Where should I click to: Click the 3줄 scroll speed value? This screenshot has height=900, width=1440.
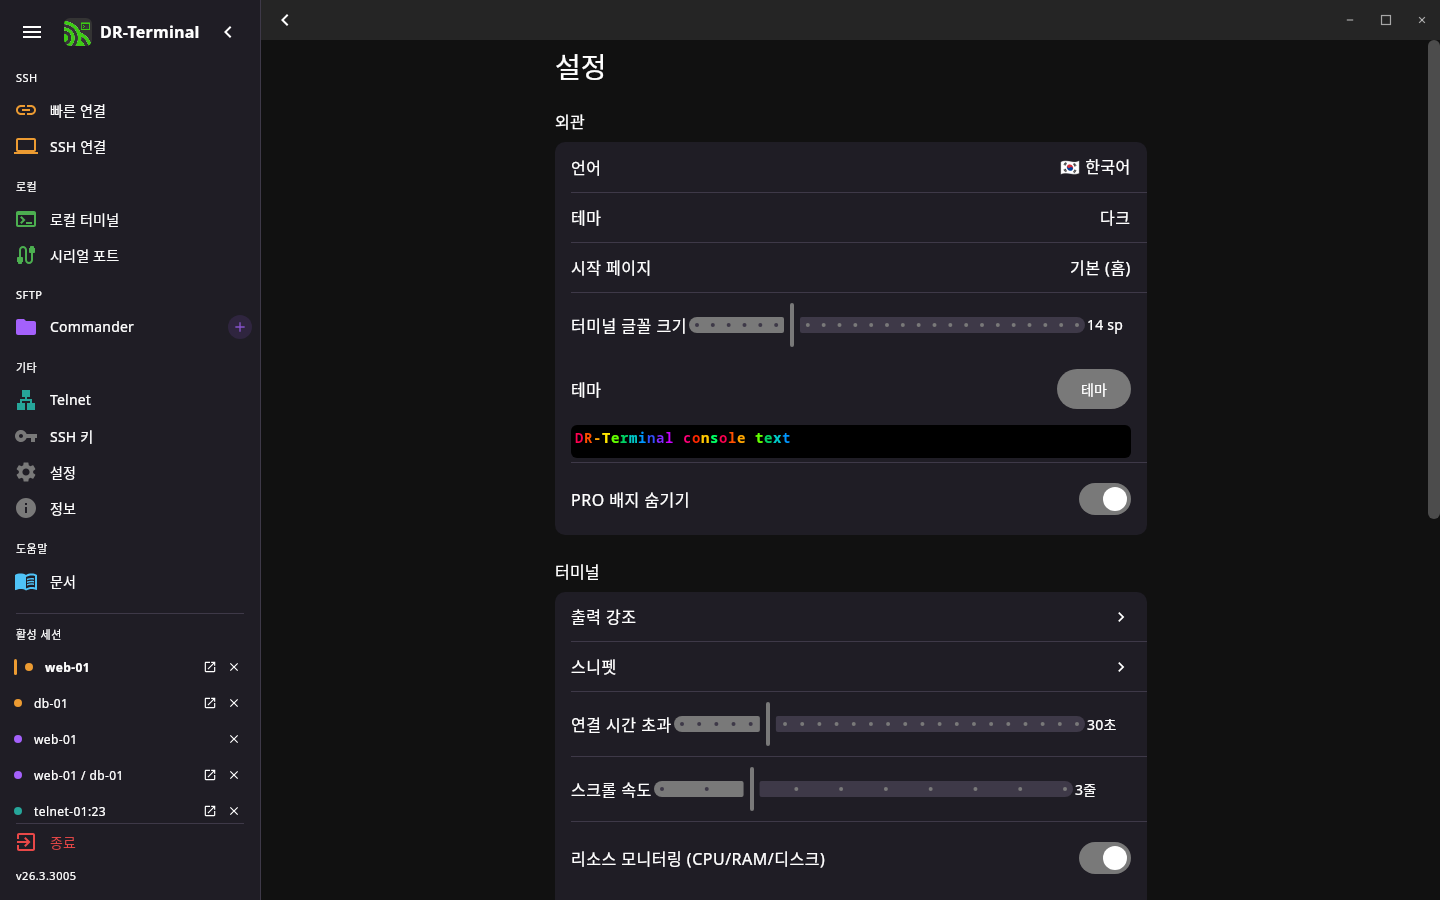point(1085,790)
